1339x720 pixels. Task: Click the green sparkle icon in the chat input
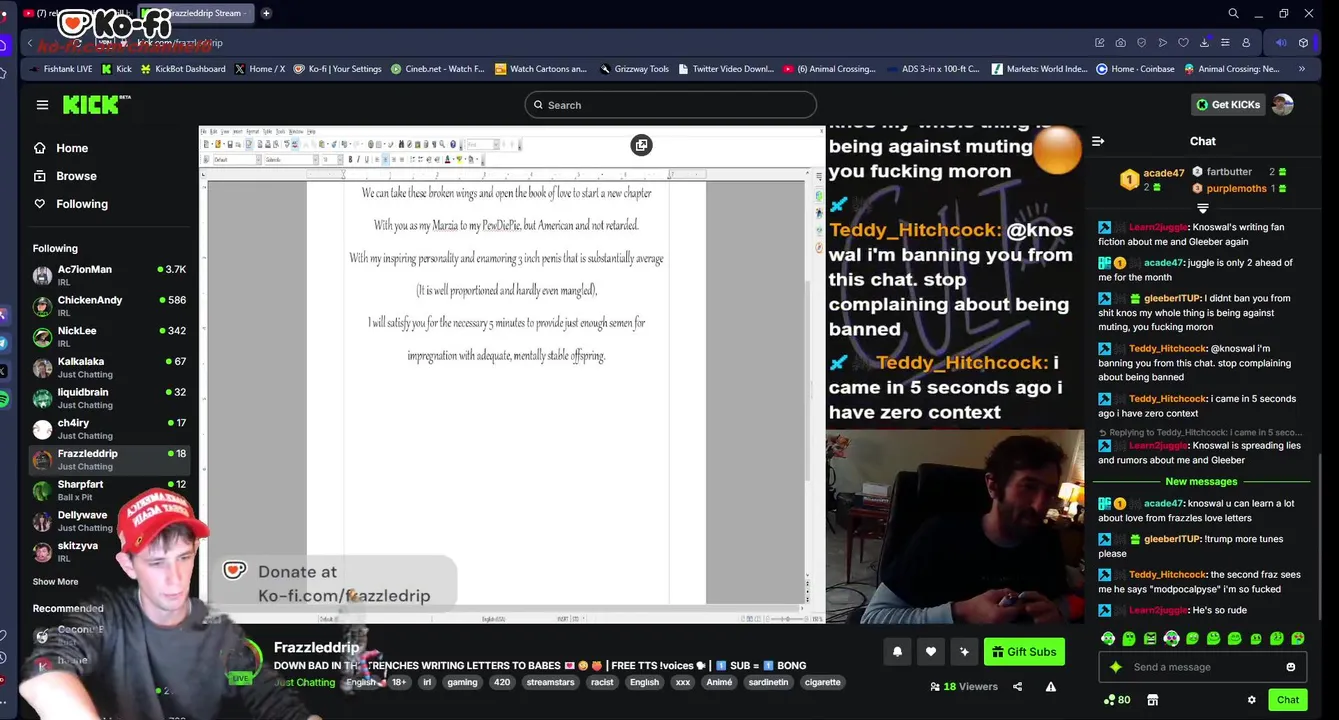(x=1116, y=667)
